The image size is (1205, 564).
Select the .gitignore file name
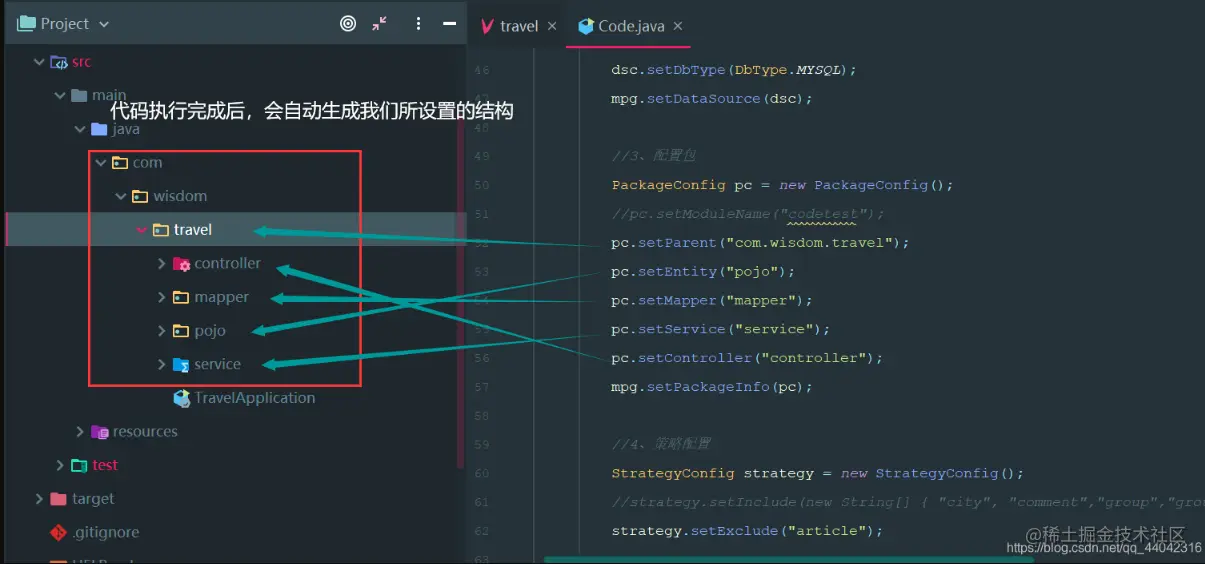pyautogui.click(x=106, y=533)
